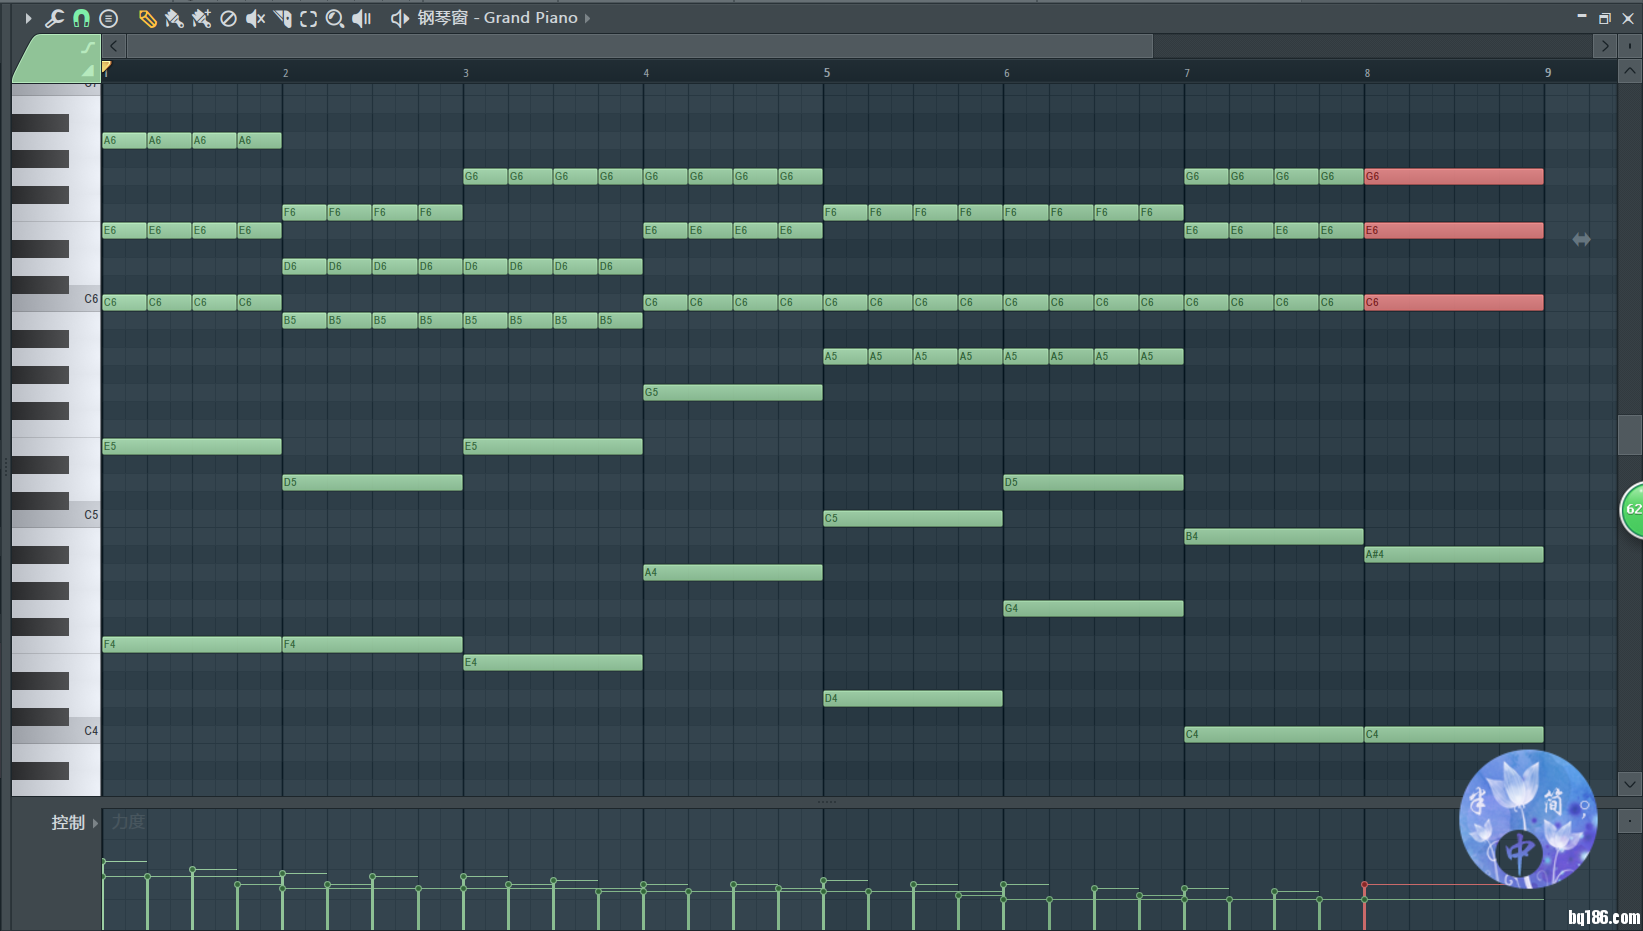1643x931 pixels.
Task: Click the small button beside scroll right arrow
Action: tap(1630, 46)
